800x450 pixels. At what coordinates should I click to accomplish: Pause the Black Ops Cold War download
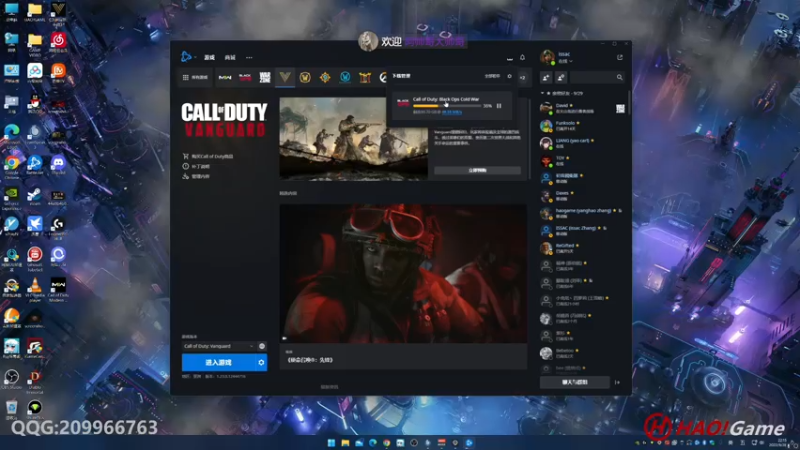pyautogui.click(x=499, y=106)
